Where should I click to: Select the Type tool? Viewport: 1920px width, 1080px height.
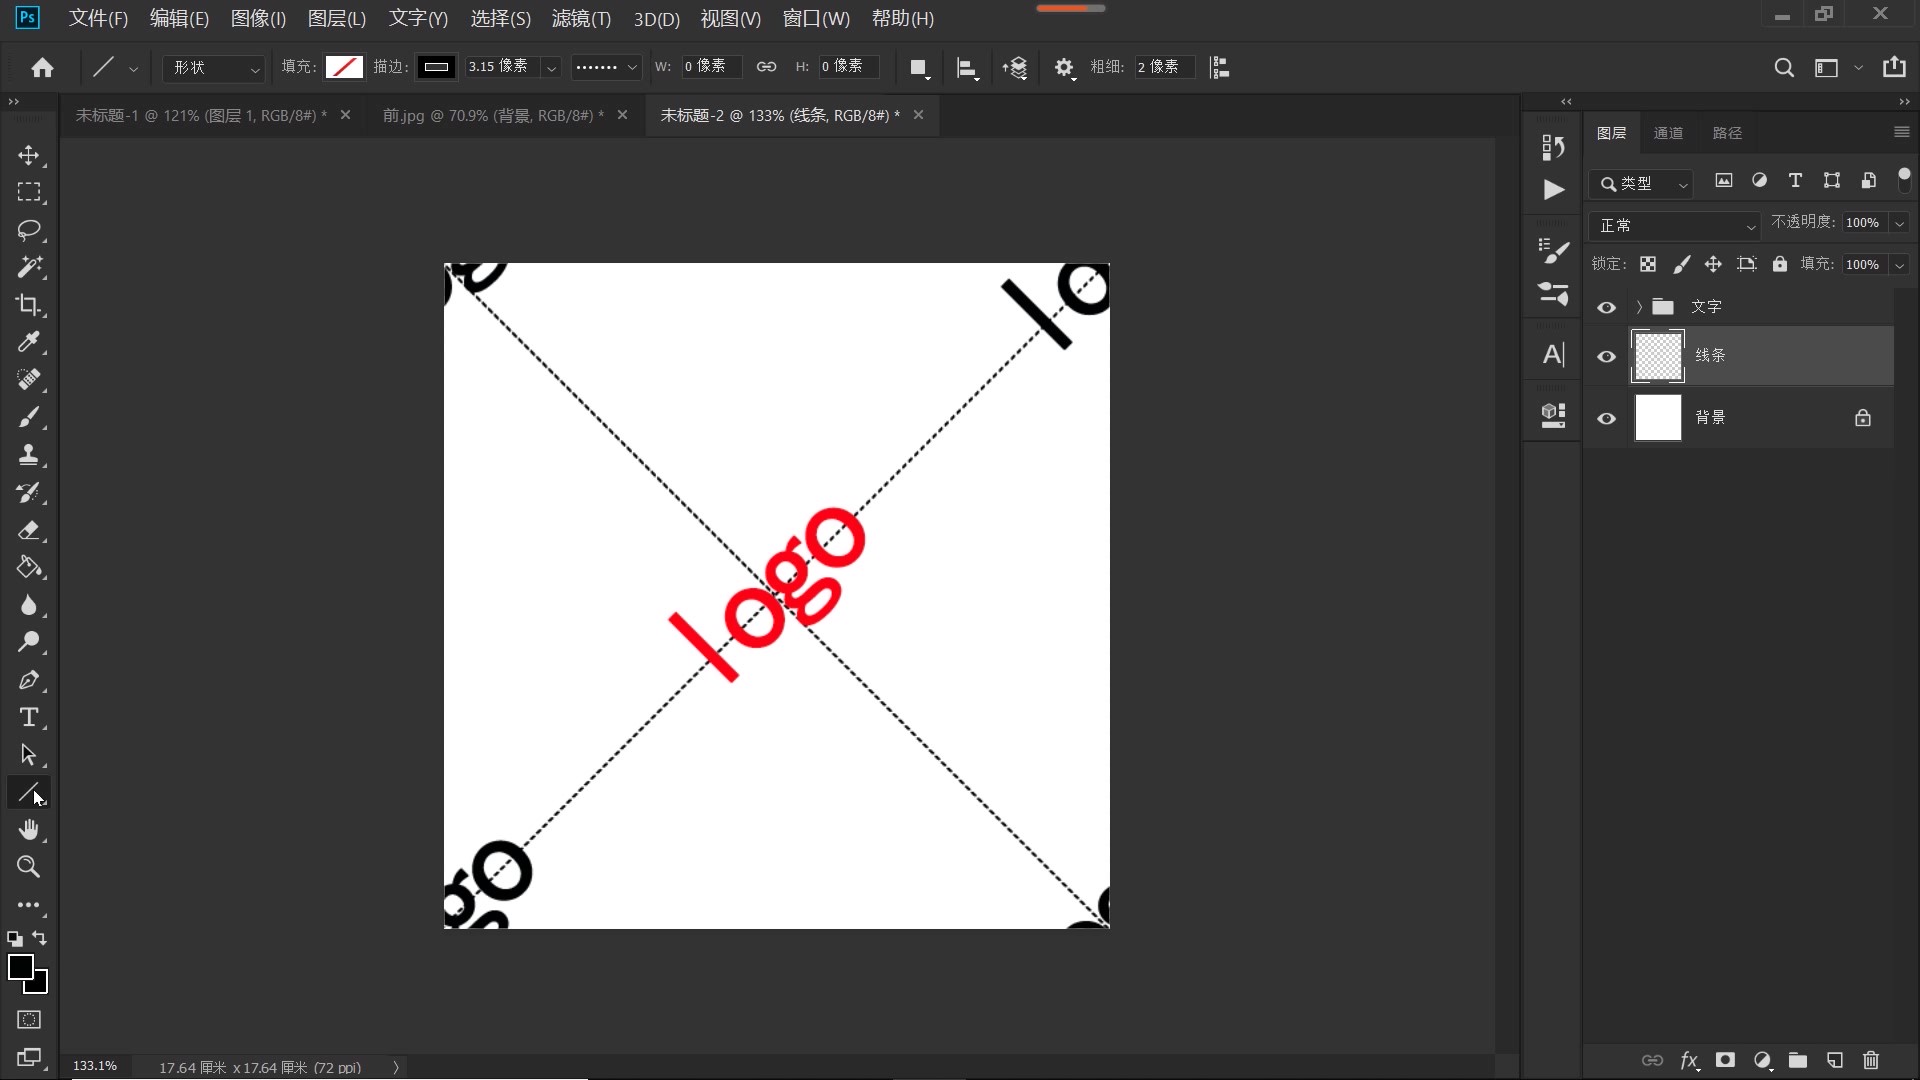[29, 717]
